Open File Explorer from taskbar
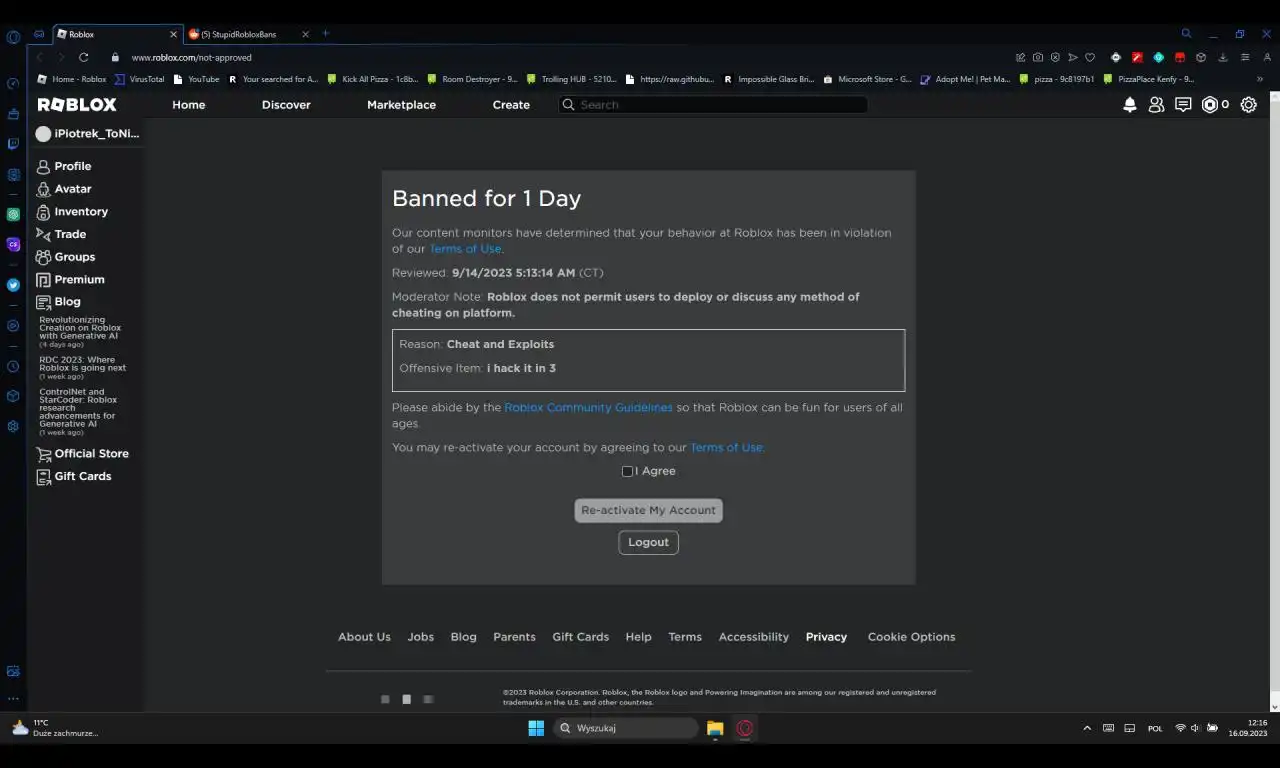The height and width of the screenshot is (768, 1280). [x=714, y=728]
